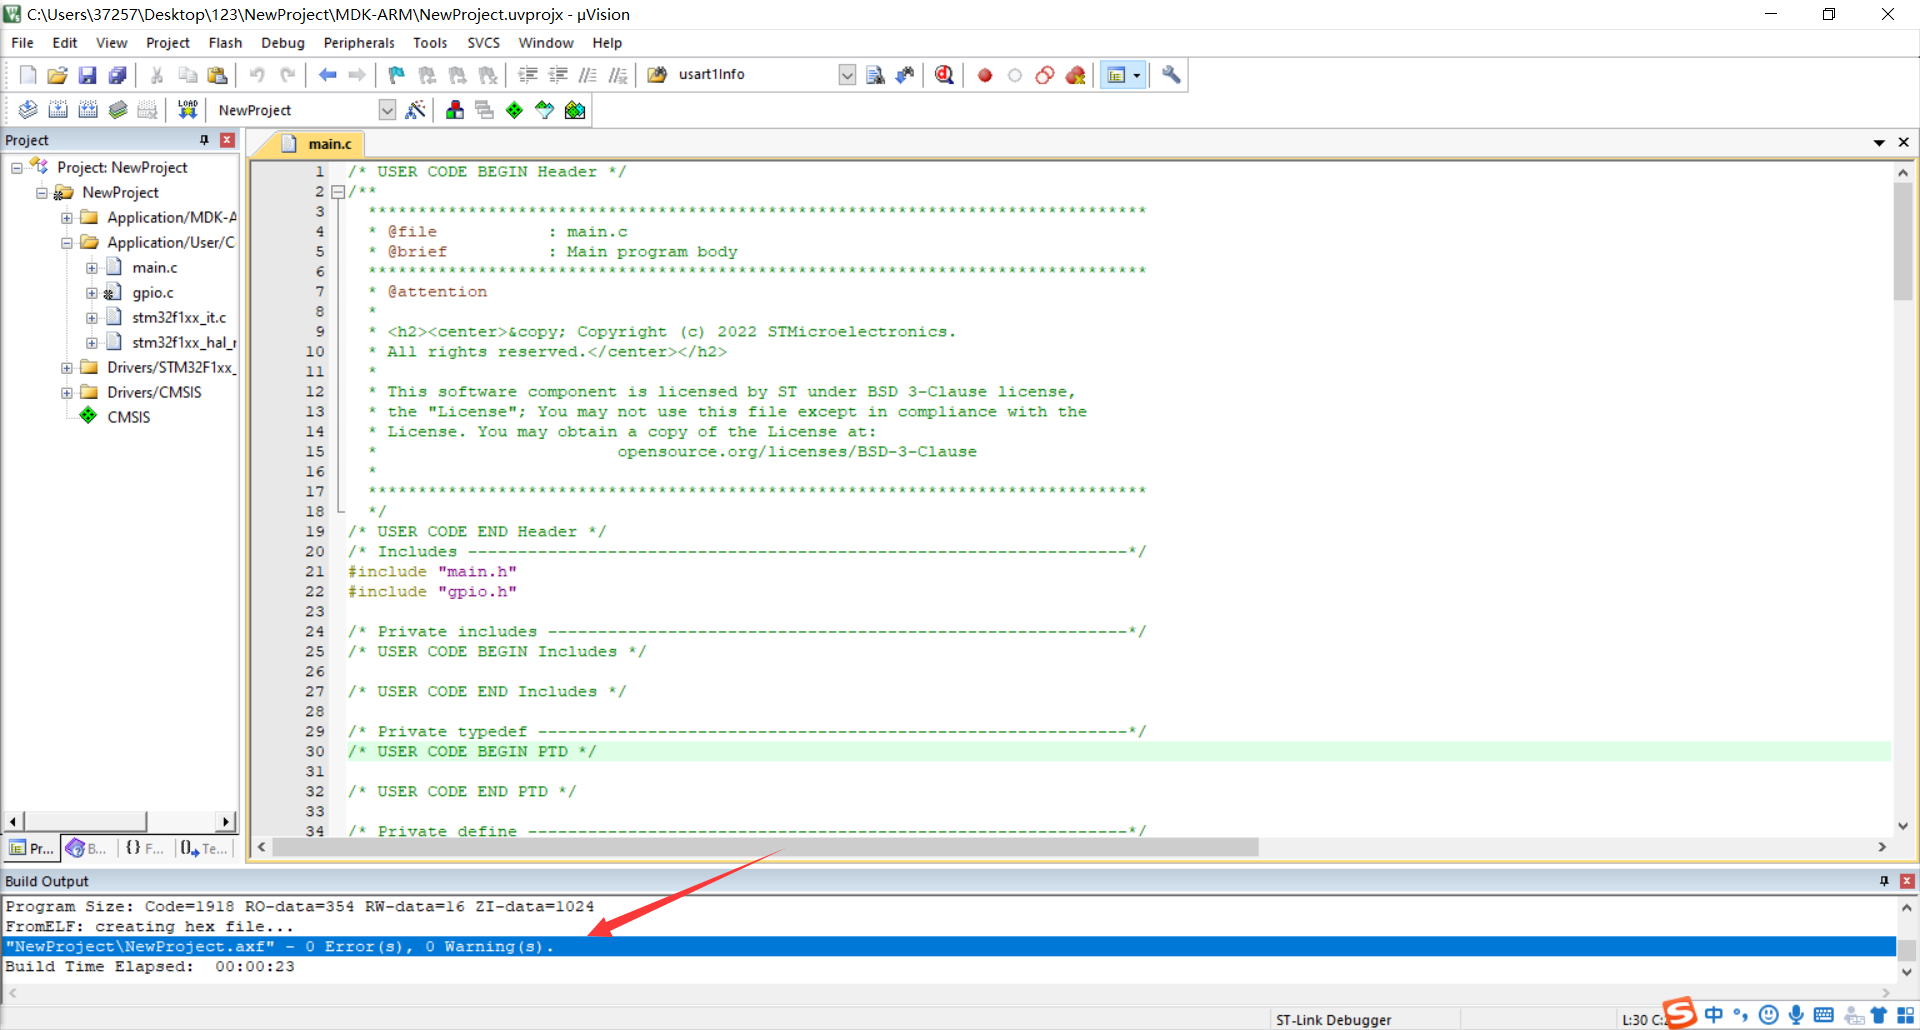Click the editor horizontal scrollbar thumb
The width and height of the screenshot is (1920, 1030).
click(765, 847)
